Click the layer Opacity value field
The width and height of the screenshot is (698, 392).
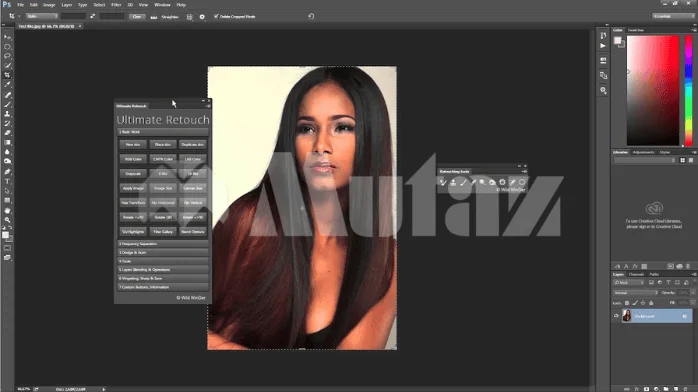pyautogui.click(x=683, y=293)
